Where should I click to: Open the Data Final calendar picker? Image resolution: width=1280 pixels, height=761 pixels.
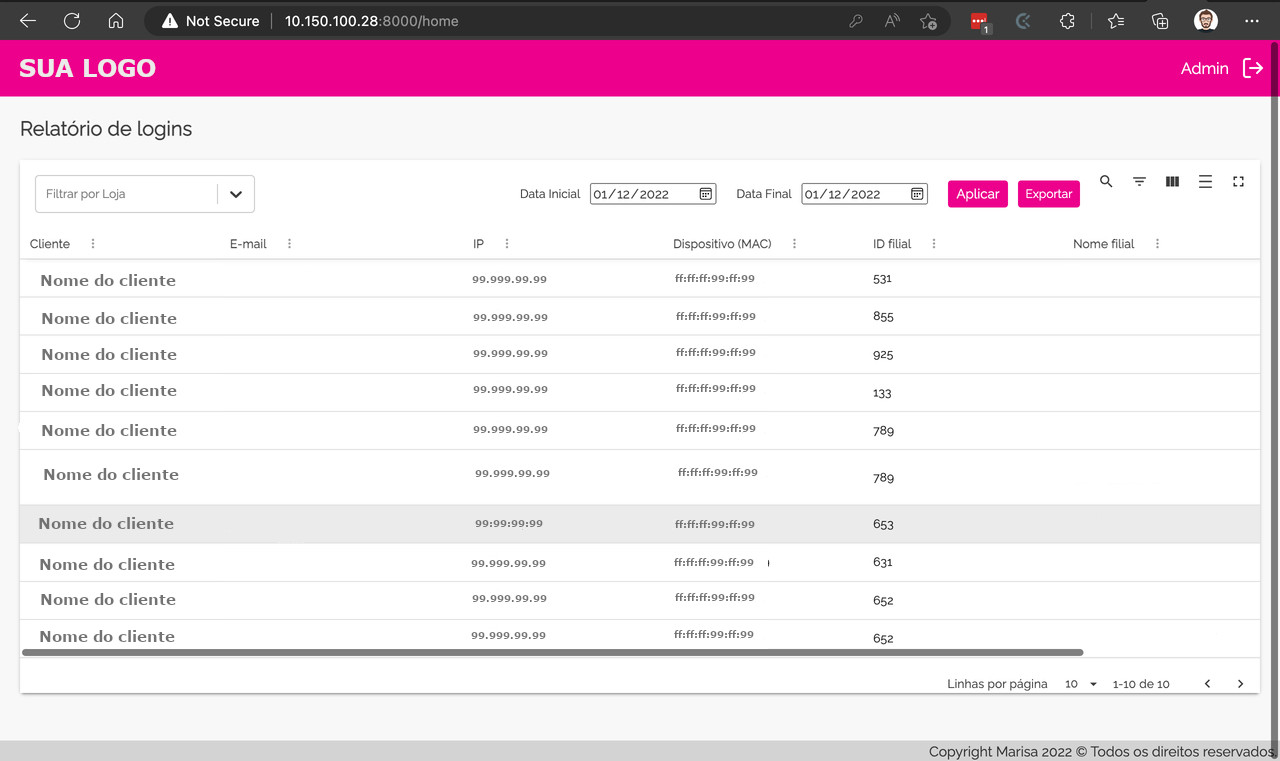coord(916,193)
